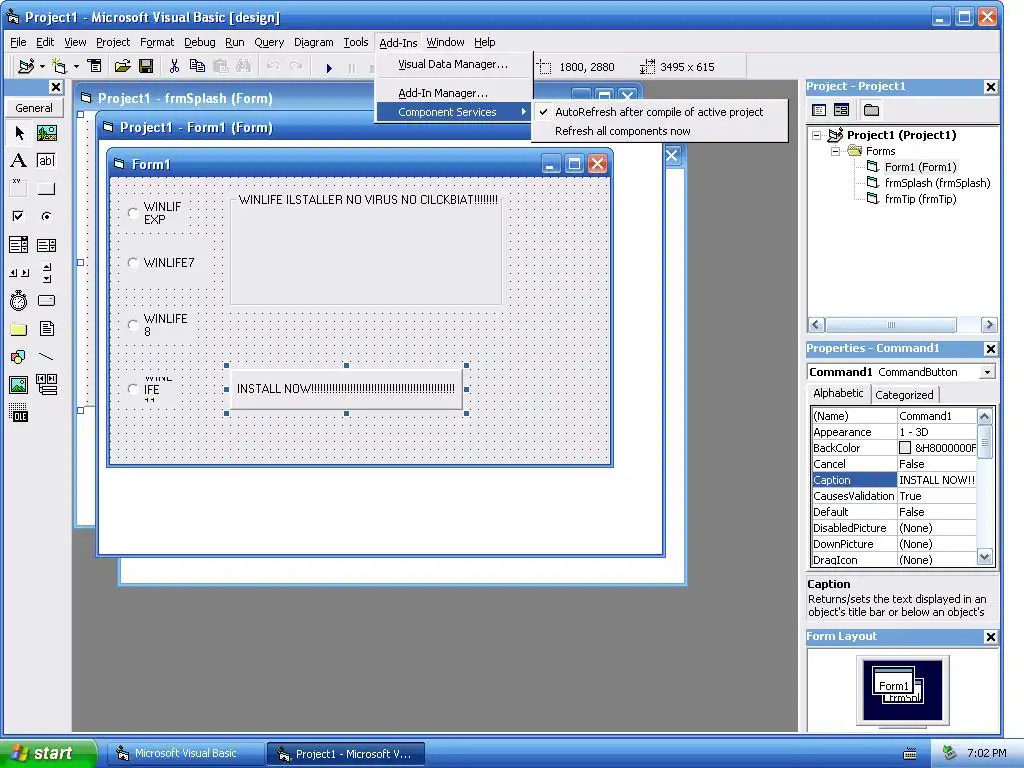The image size is (1024, 768).
Task: Start the program with the Run arrow
Action: click(x=329, y=67)
